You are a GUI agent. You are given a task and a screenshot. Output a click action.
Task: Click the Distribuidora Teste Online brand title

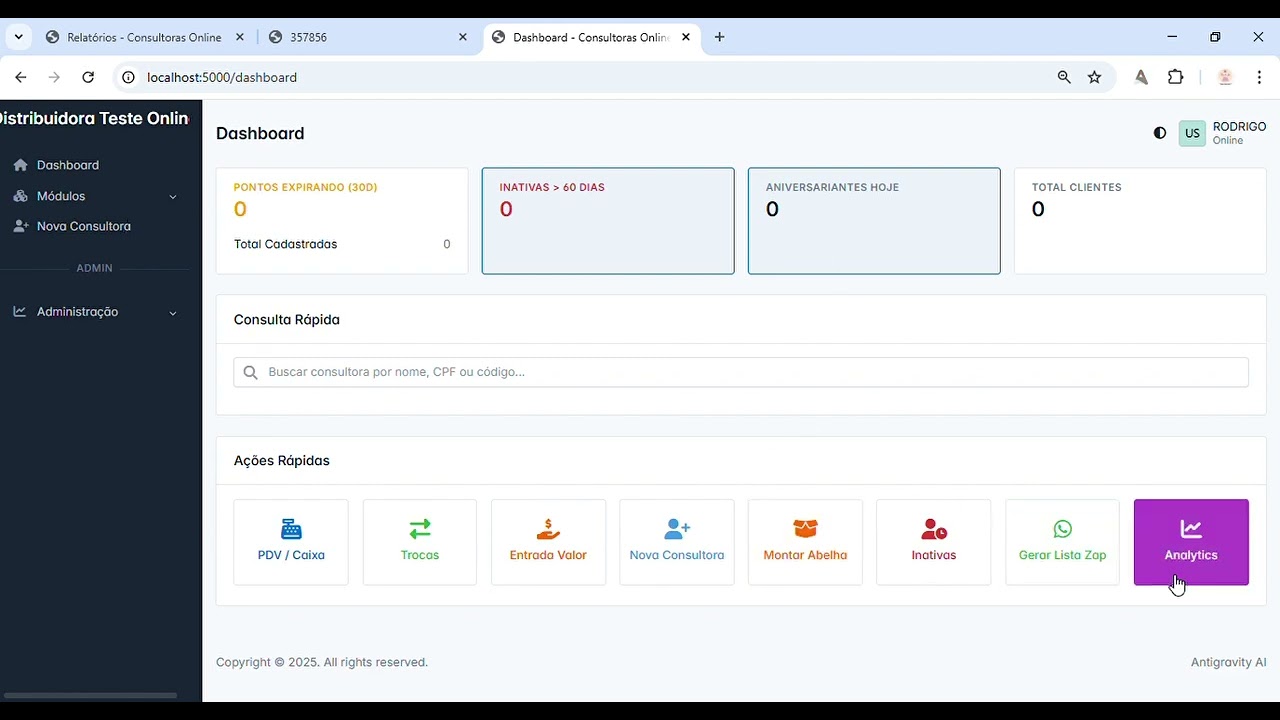tap(96, 118)
